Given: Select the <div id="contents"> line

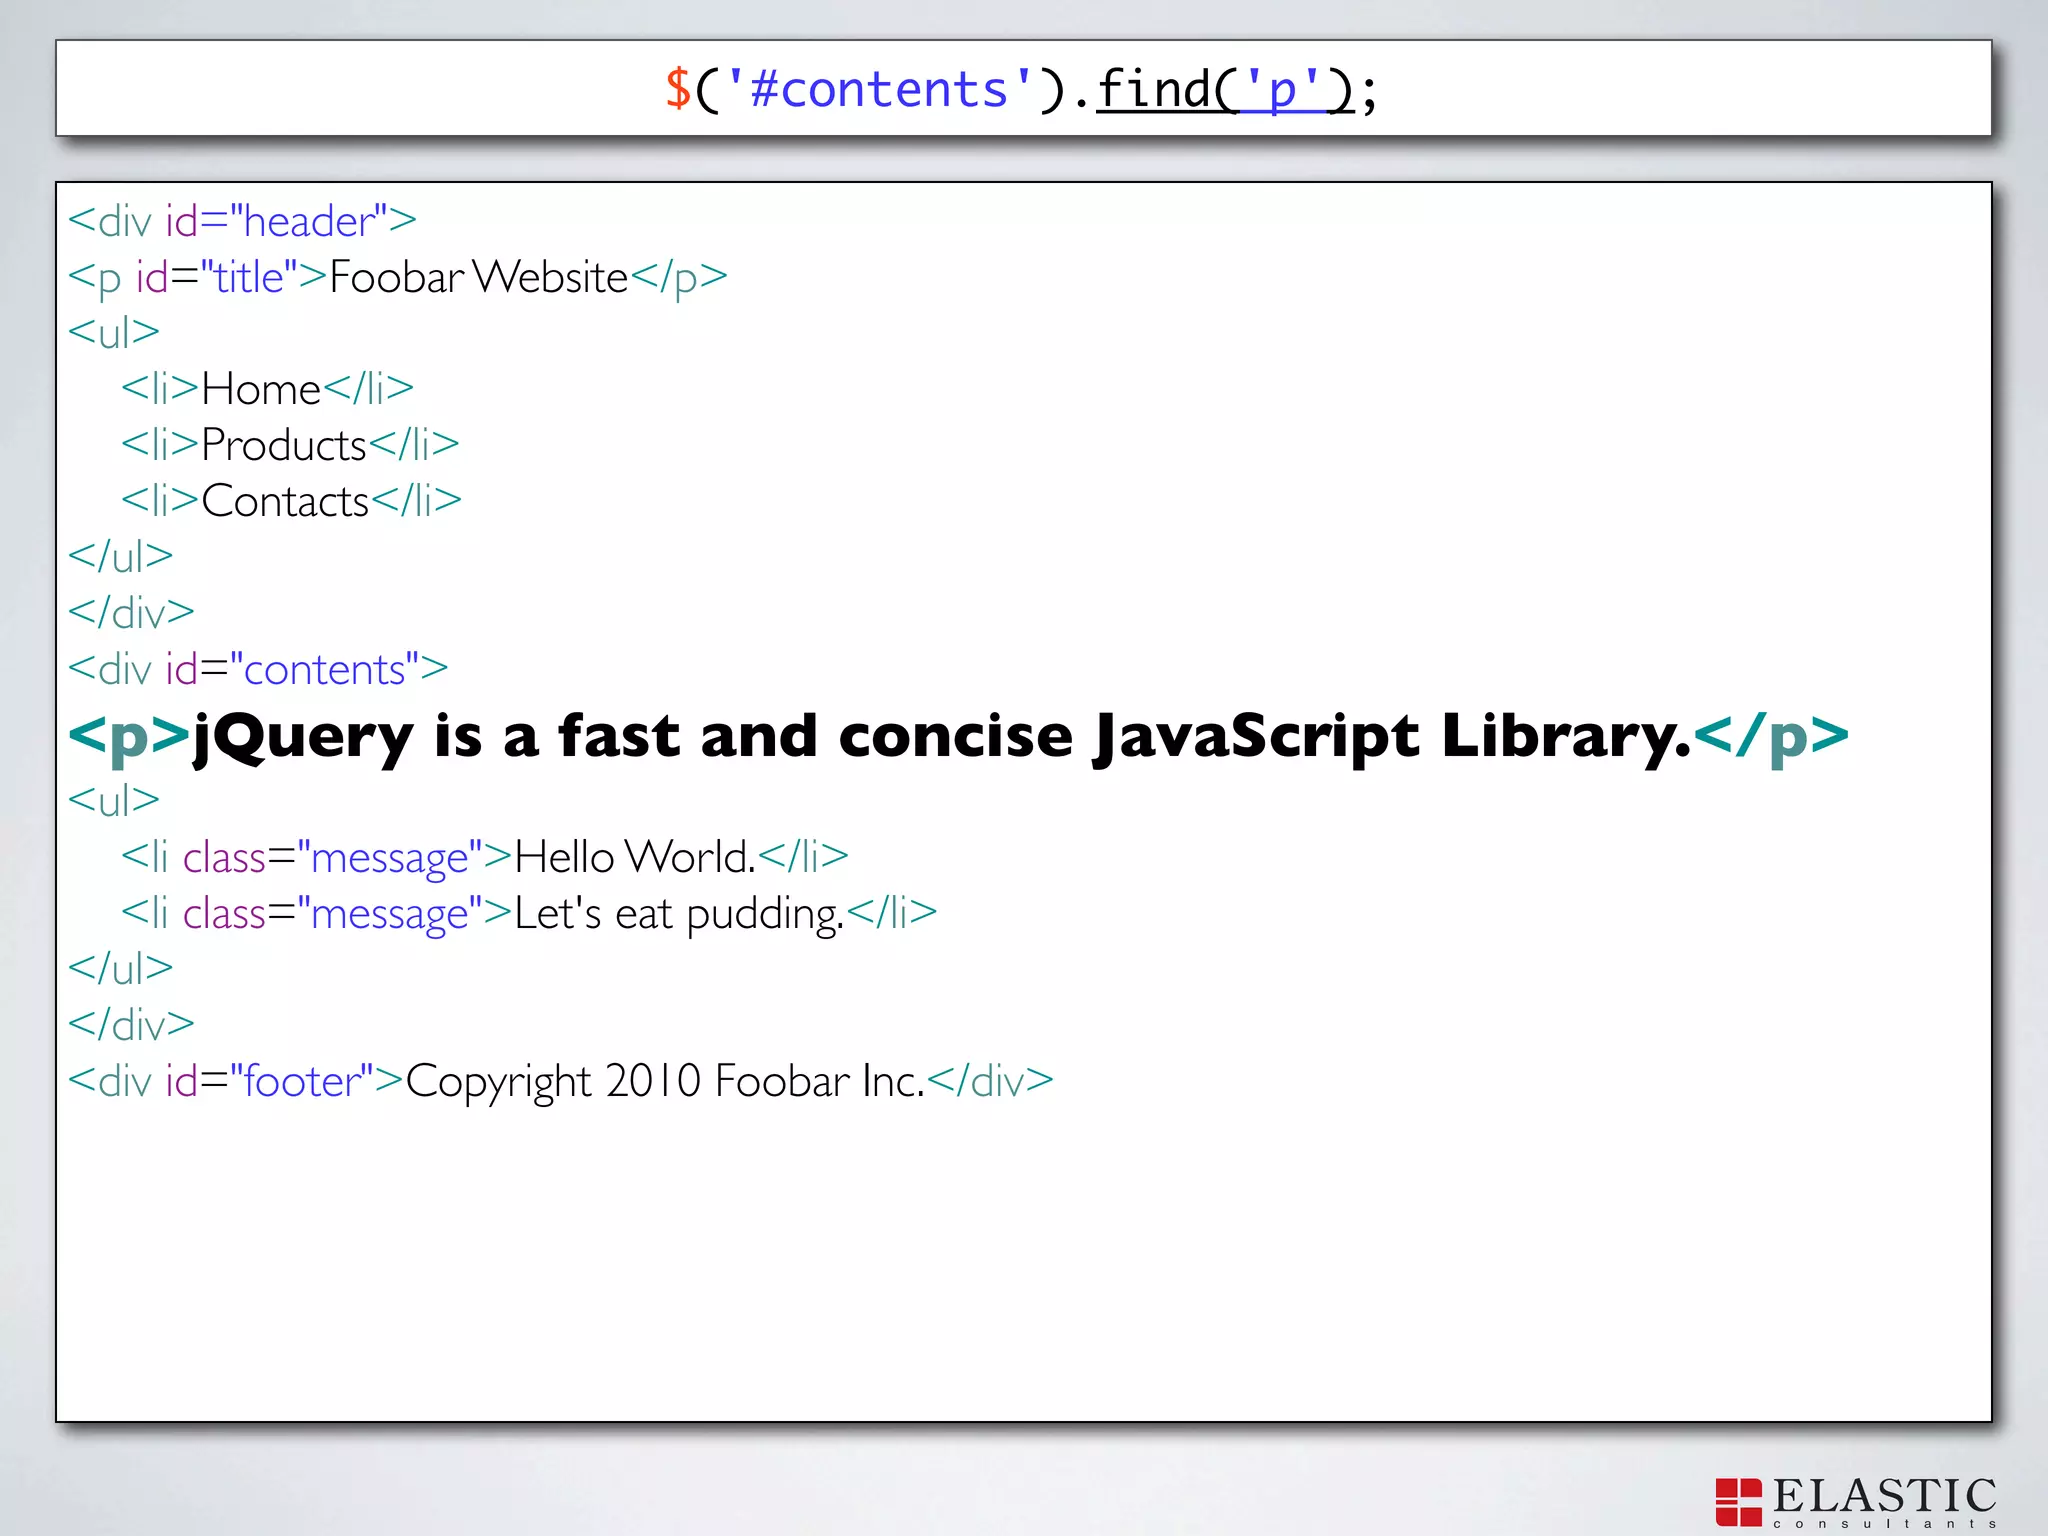Looking at the screenshot, I should pyautogui.click(x=258, y=669).
